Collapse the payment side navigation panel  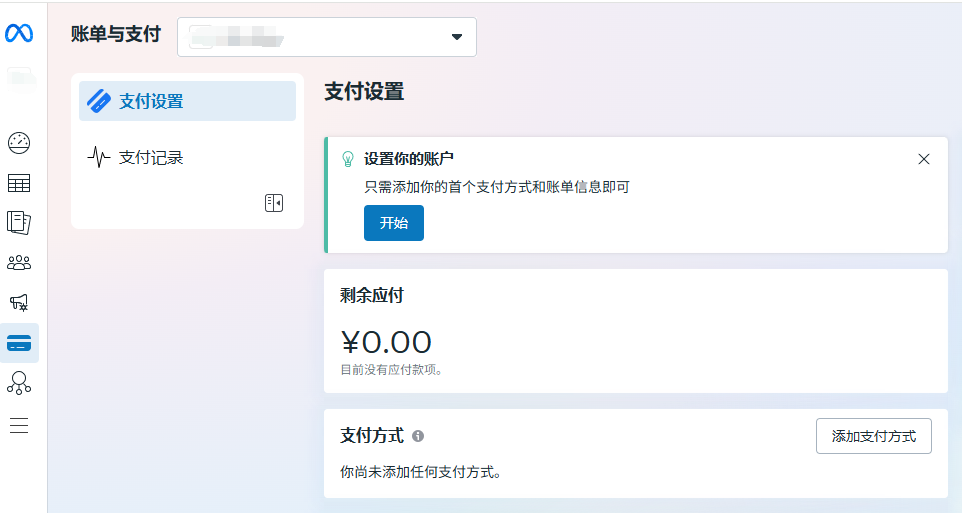(x=273, y=203)
